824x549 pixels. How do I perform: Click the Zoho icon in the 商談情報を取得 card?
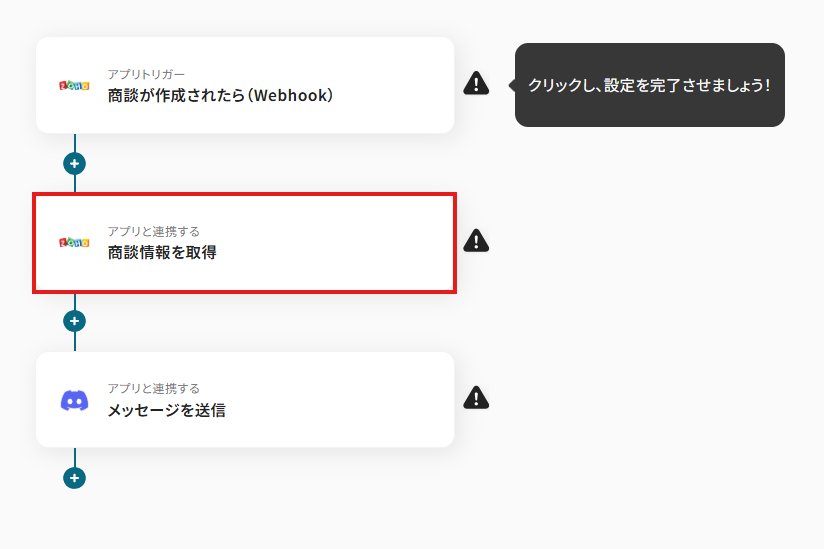coord(74,242)
